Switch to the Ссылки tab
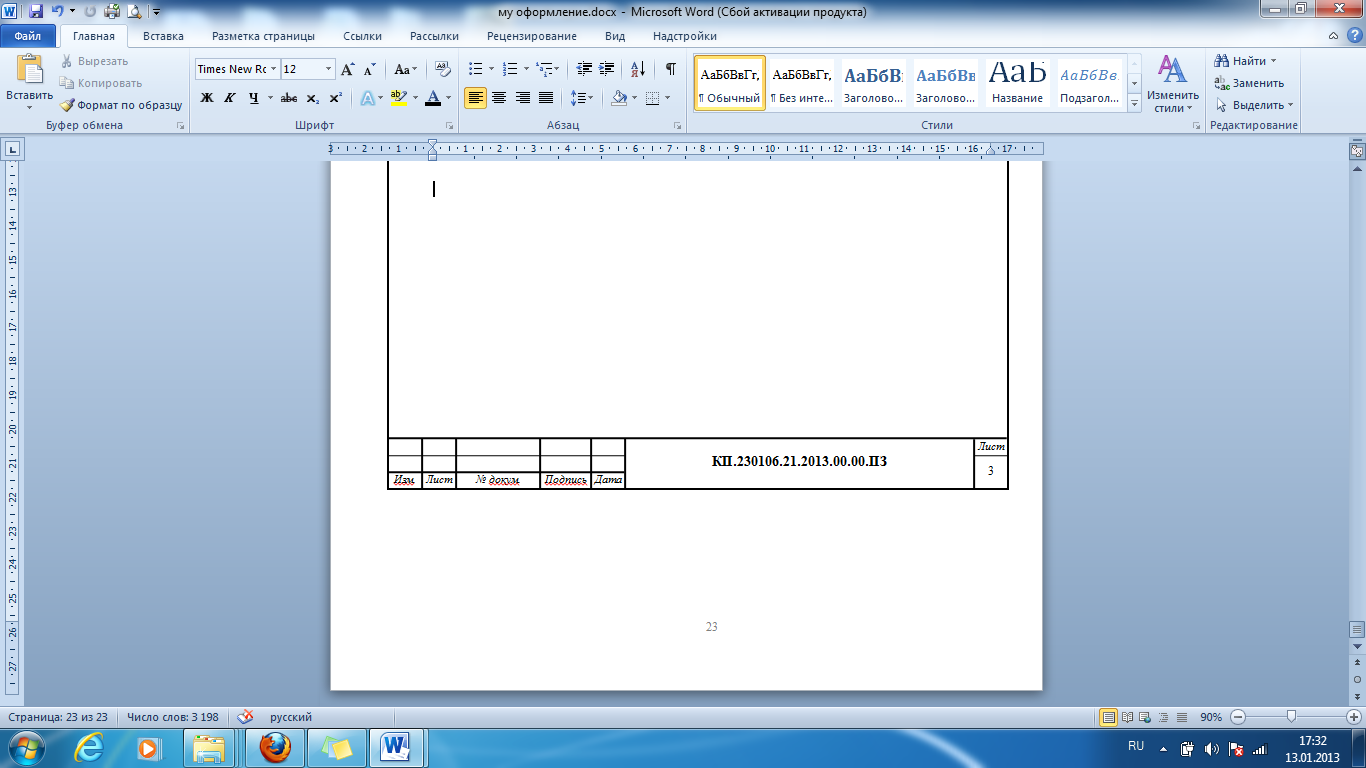 (362, 36)
